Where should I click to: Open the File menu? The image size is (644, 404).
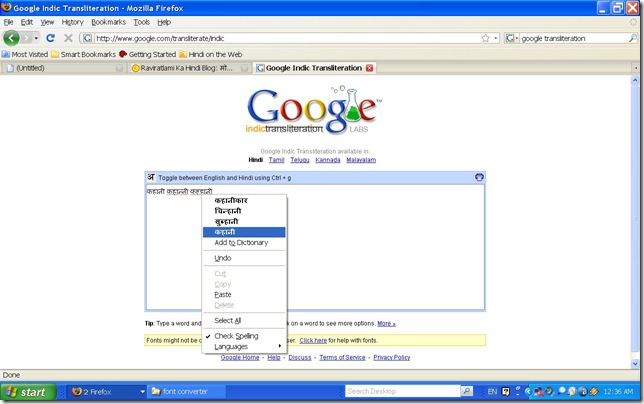pyautogui.click(x=8, y=22)
